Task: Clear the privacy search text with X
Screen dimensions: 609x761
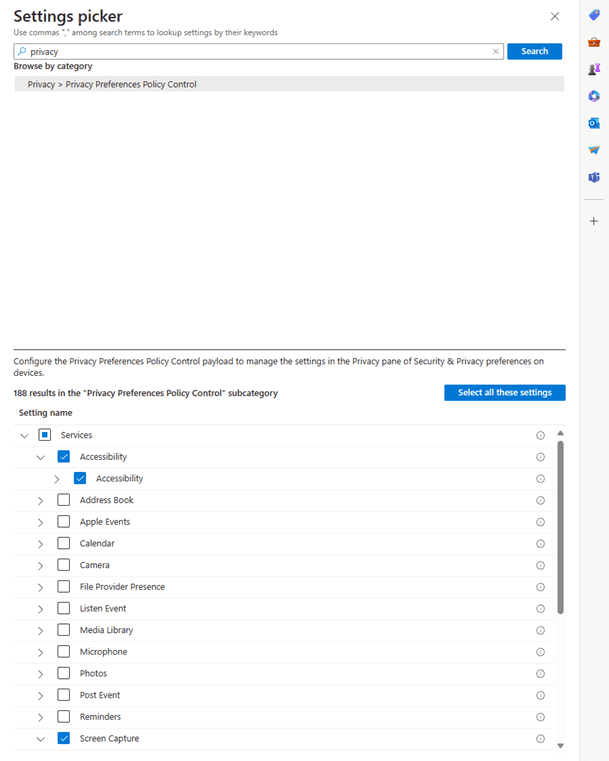Action: 495,52
